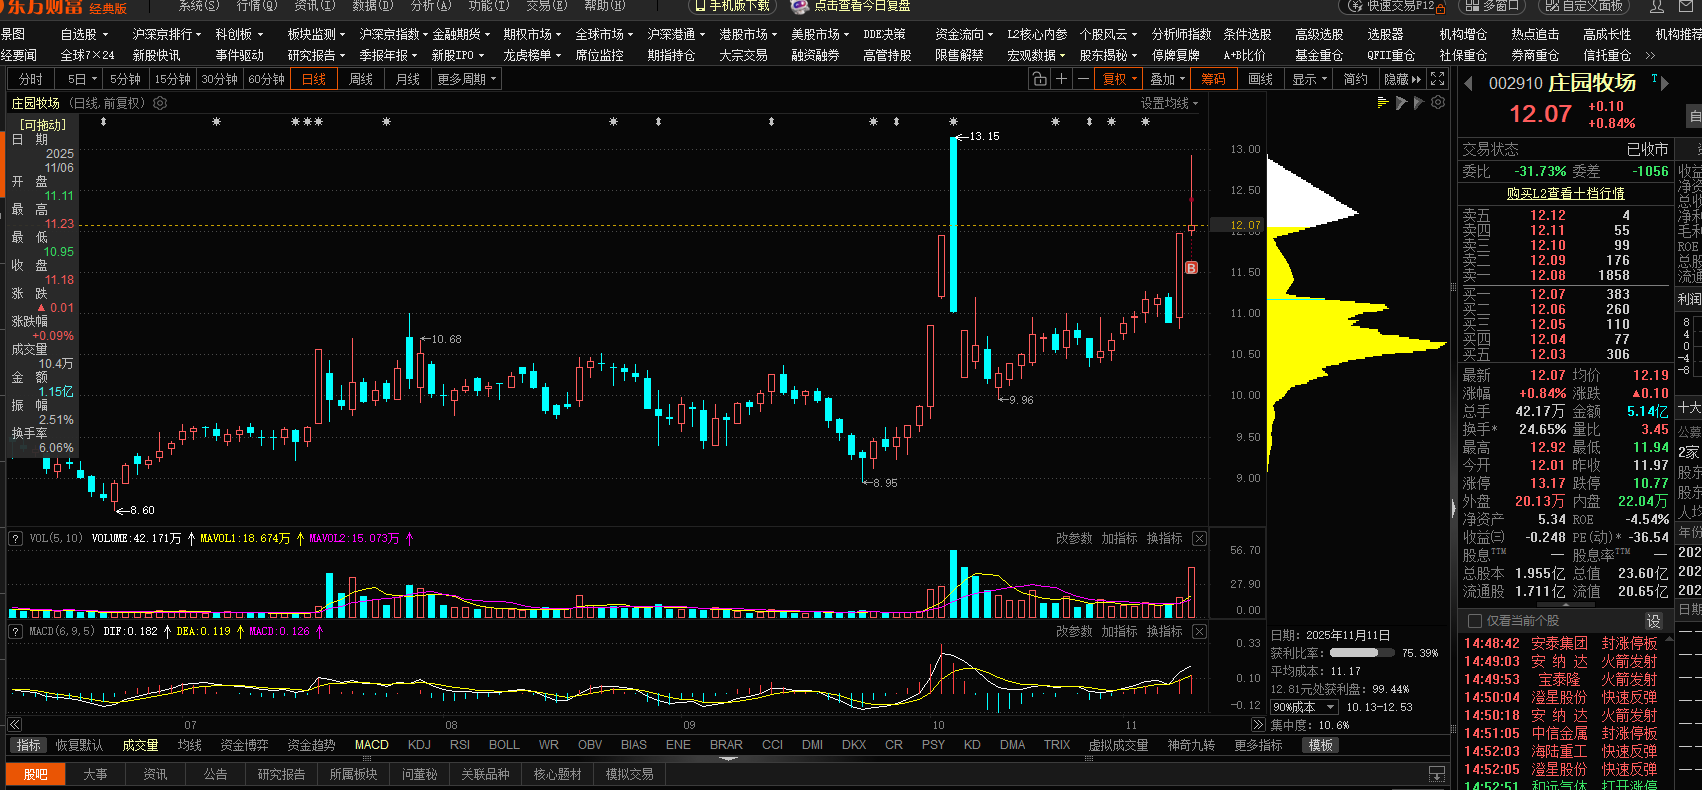Open 叠加 overlay dropdown

pos(1167,79)
